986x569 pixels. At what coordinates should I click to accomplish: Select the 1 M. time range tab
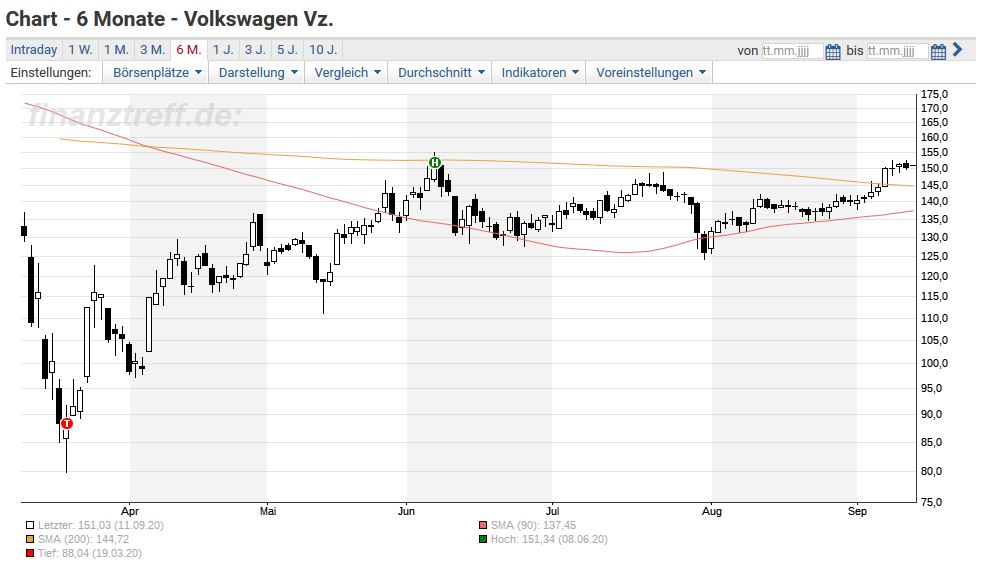[116, 50]
